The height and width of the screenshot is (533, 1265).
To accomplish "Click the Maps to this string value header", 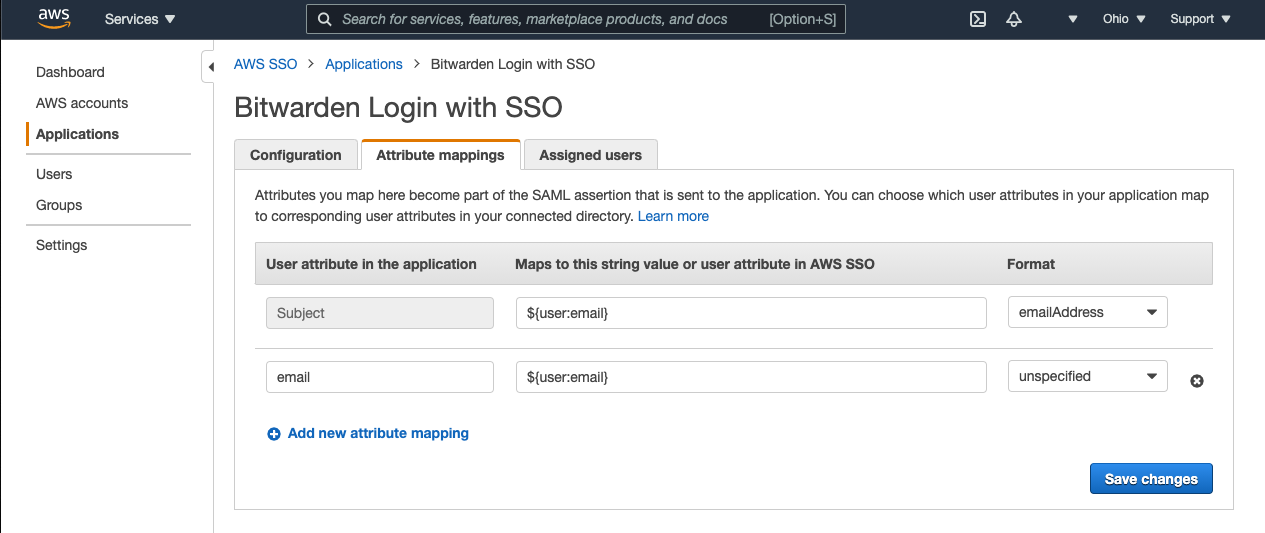I will [695, 264].
